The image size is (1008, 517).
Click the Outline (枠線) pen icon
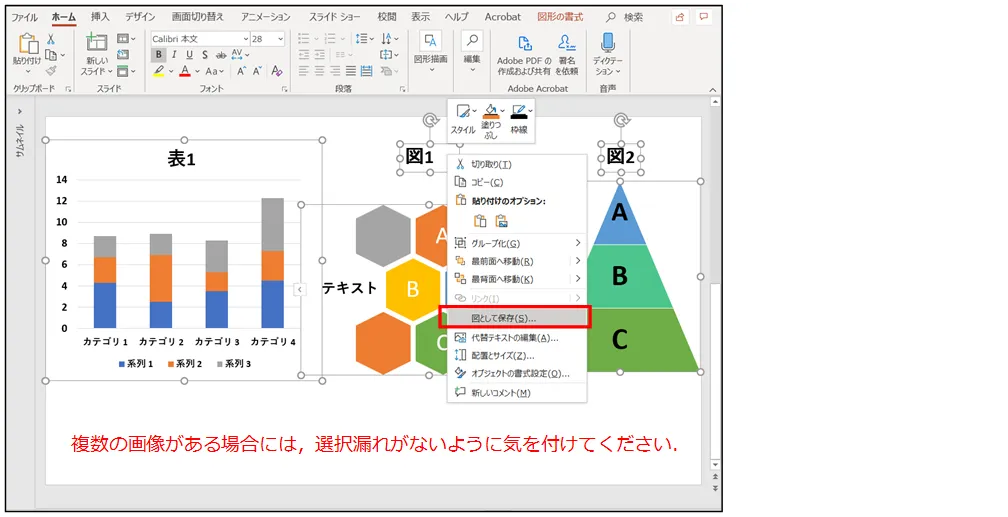click(x=518, y=112)
